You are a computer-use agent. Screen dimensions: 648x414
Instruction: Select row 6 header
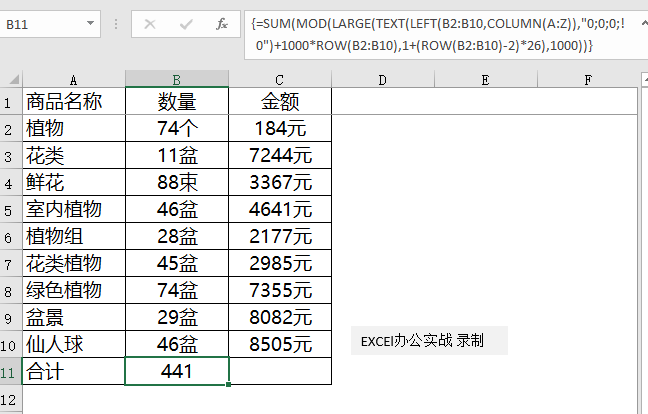coord(9,236)
